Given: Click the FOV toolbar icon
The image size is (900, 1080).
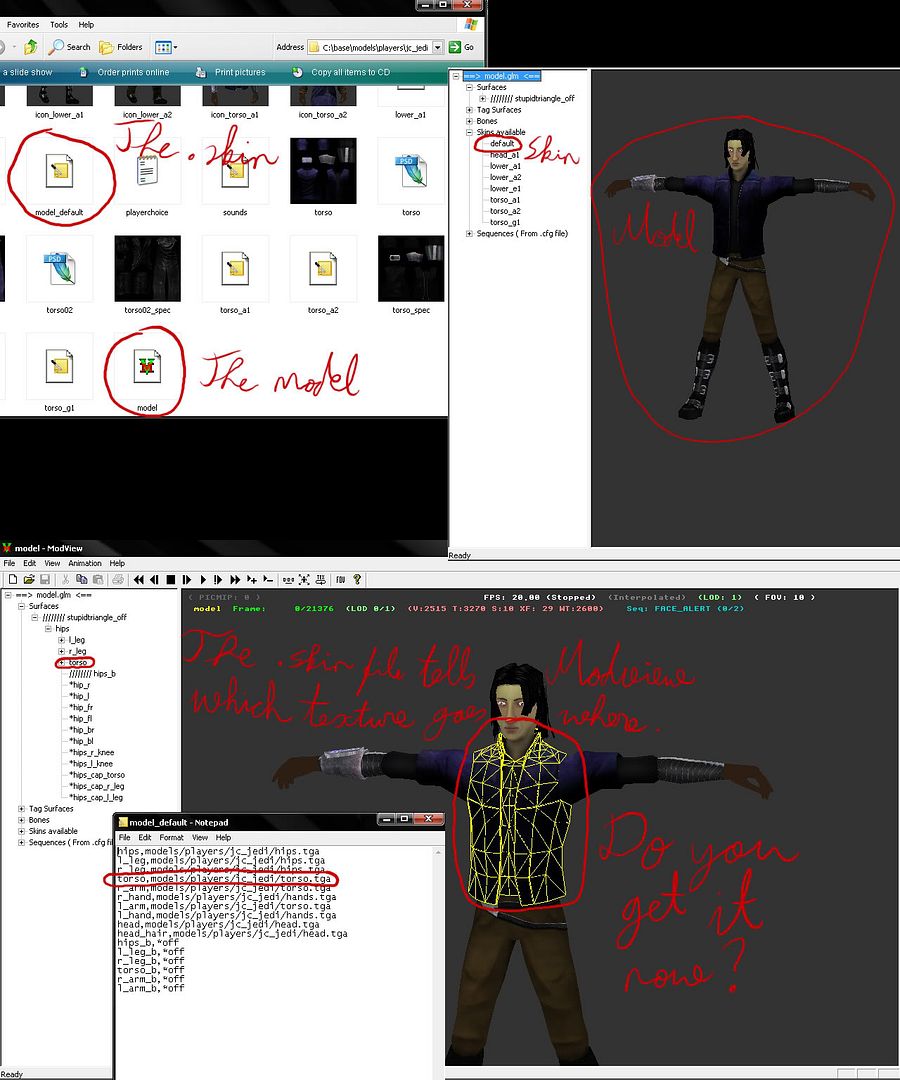Looking at the screenshot, I should (340, 580).
